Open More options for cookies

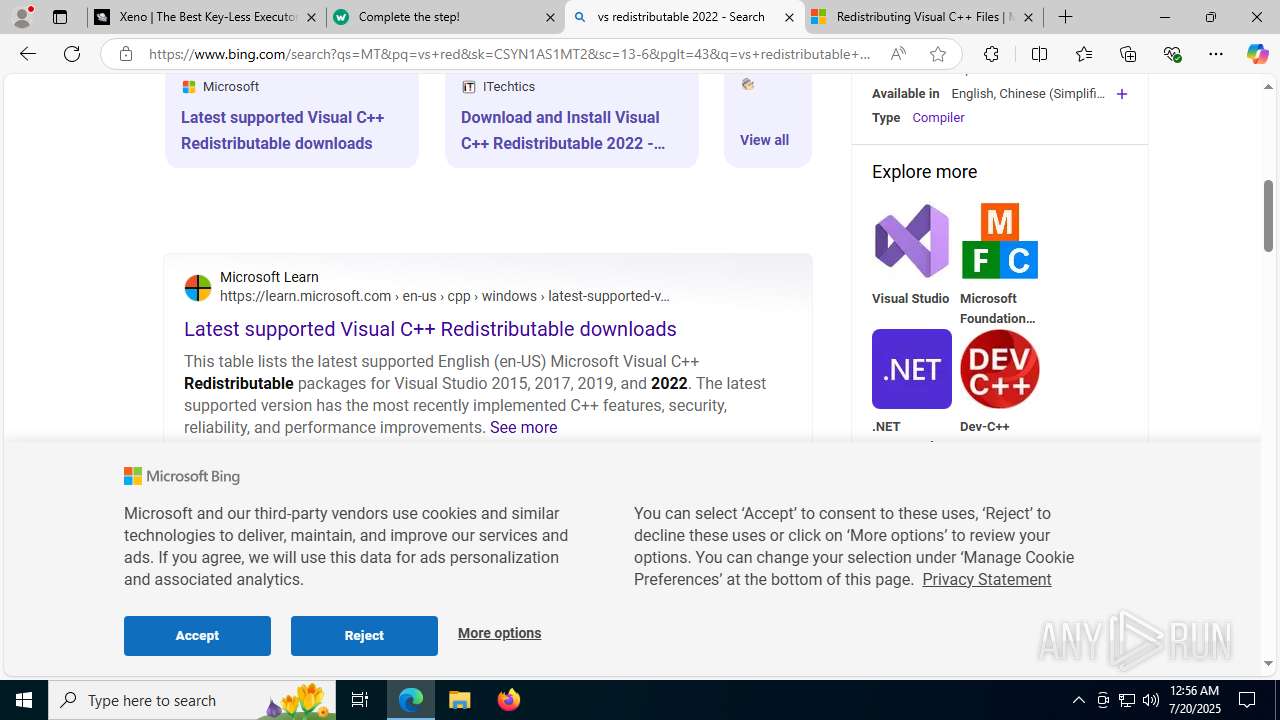pos(499,633)
